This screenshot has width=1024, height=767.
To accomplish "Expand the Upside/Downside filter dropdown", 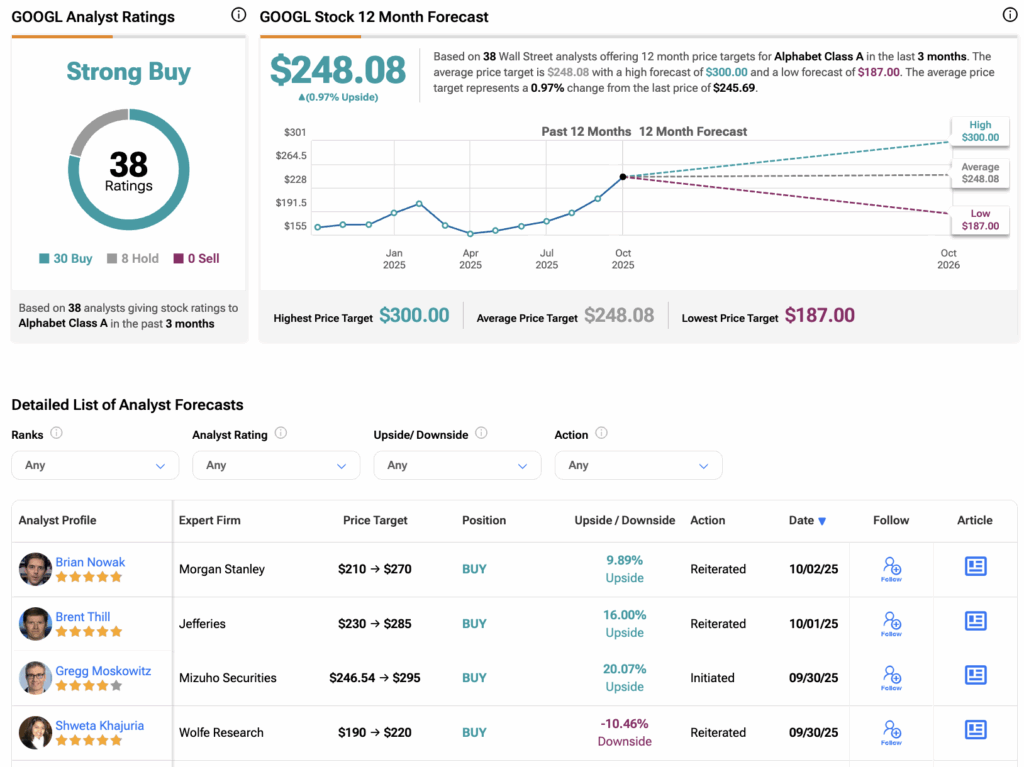I will coord(457,465).
